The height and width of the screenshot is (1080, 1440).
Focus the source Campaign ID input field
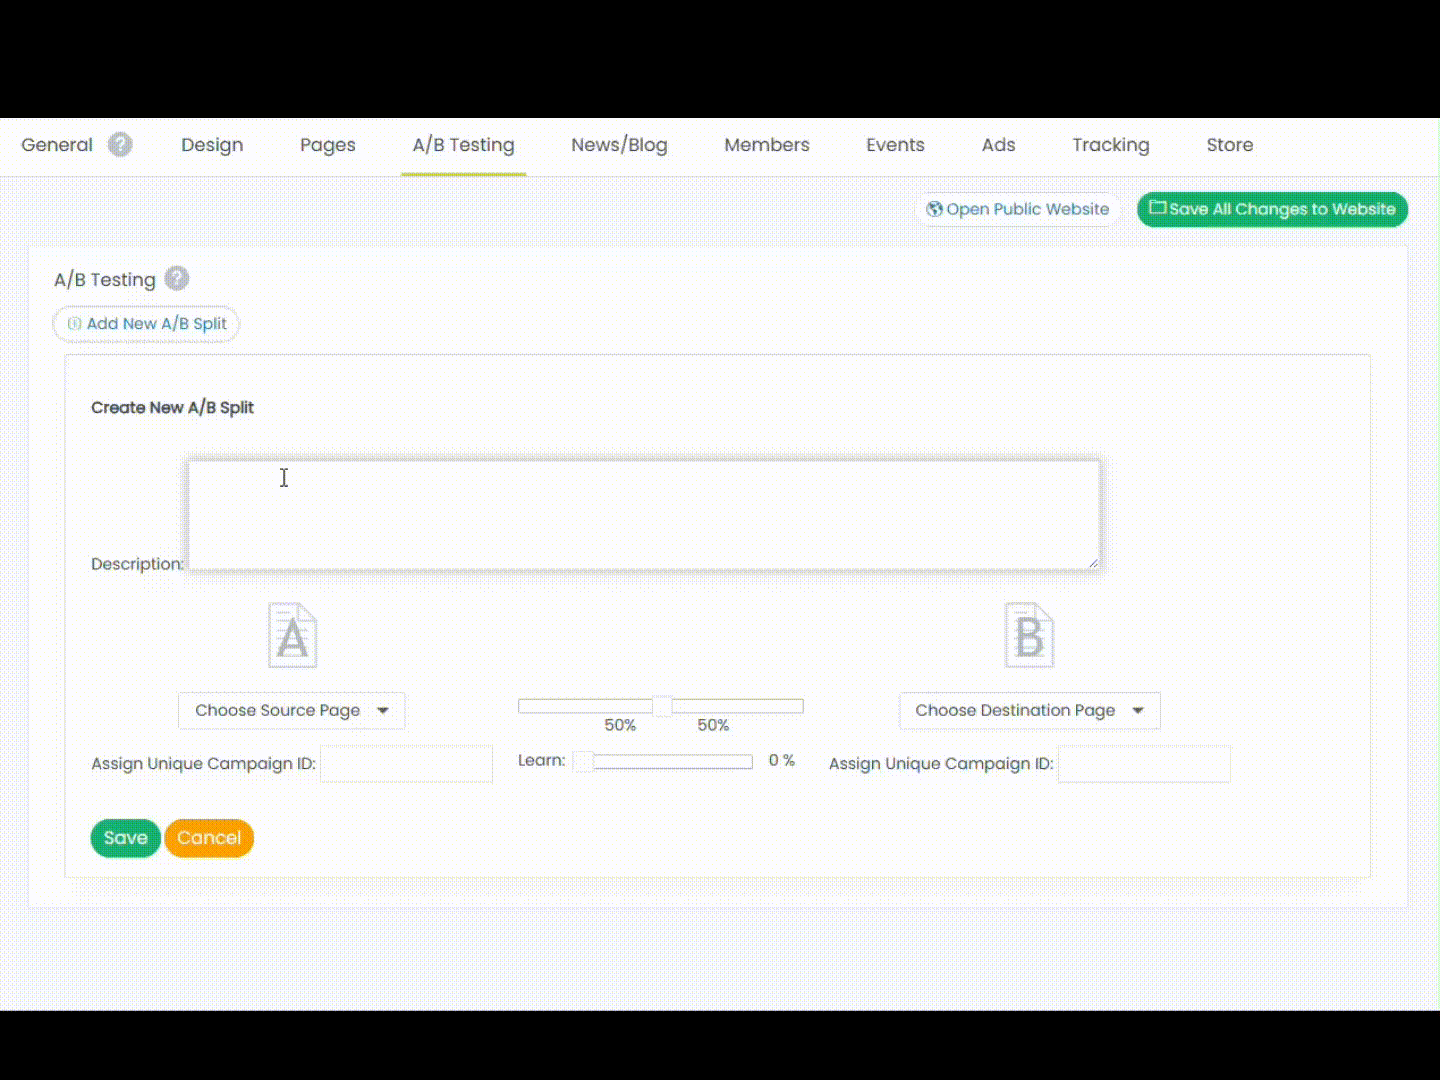click(x=406, y=764)
